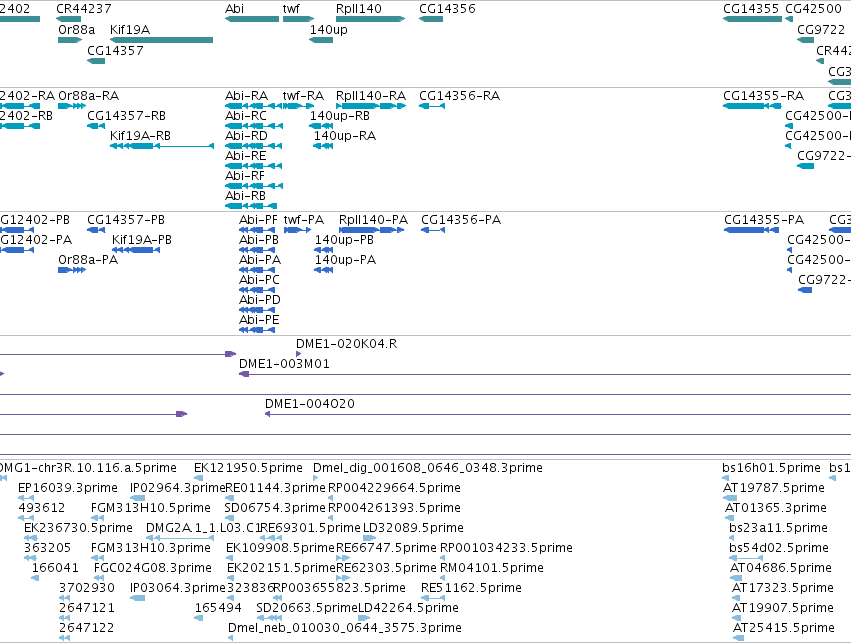This screenshot has height=643, width=851.
Task: Select protein CG14356-PA
Action: pos(433,230)
